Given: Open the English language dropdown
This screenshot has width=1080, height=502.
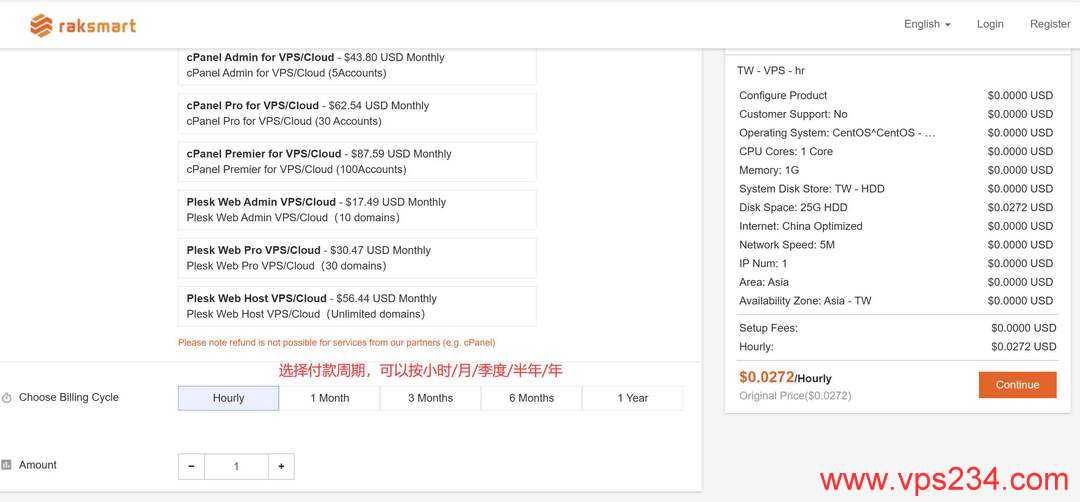Looking at the screenshot, I should tap(927, 24).
